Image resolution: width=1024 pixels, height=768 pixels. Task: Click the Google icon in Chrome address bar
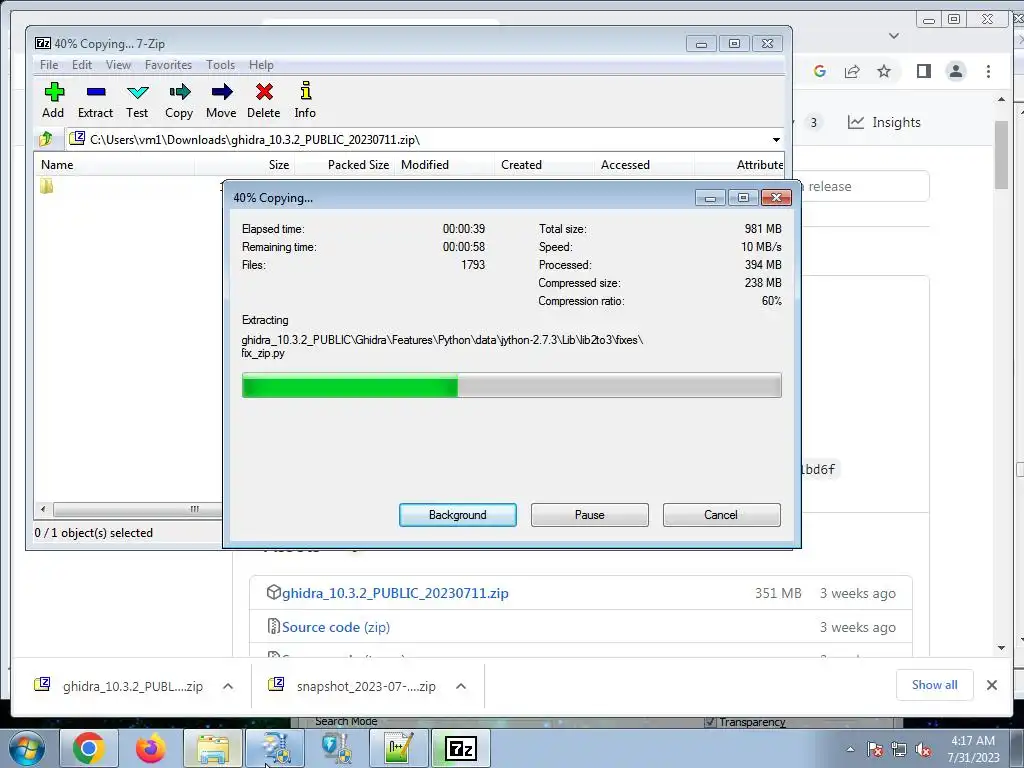click(x=820, y=71)
